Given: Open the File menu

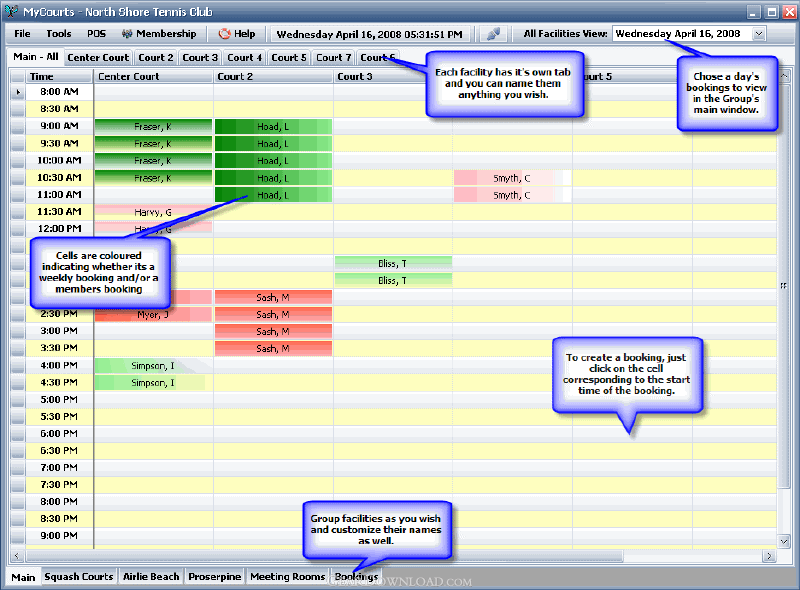Looking at the screenshot, I should tap(22, 34).
